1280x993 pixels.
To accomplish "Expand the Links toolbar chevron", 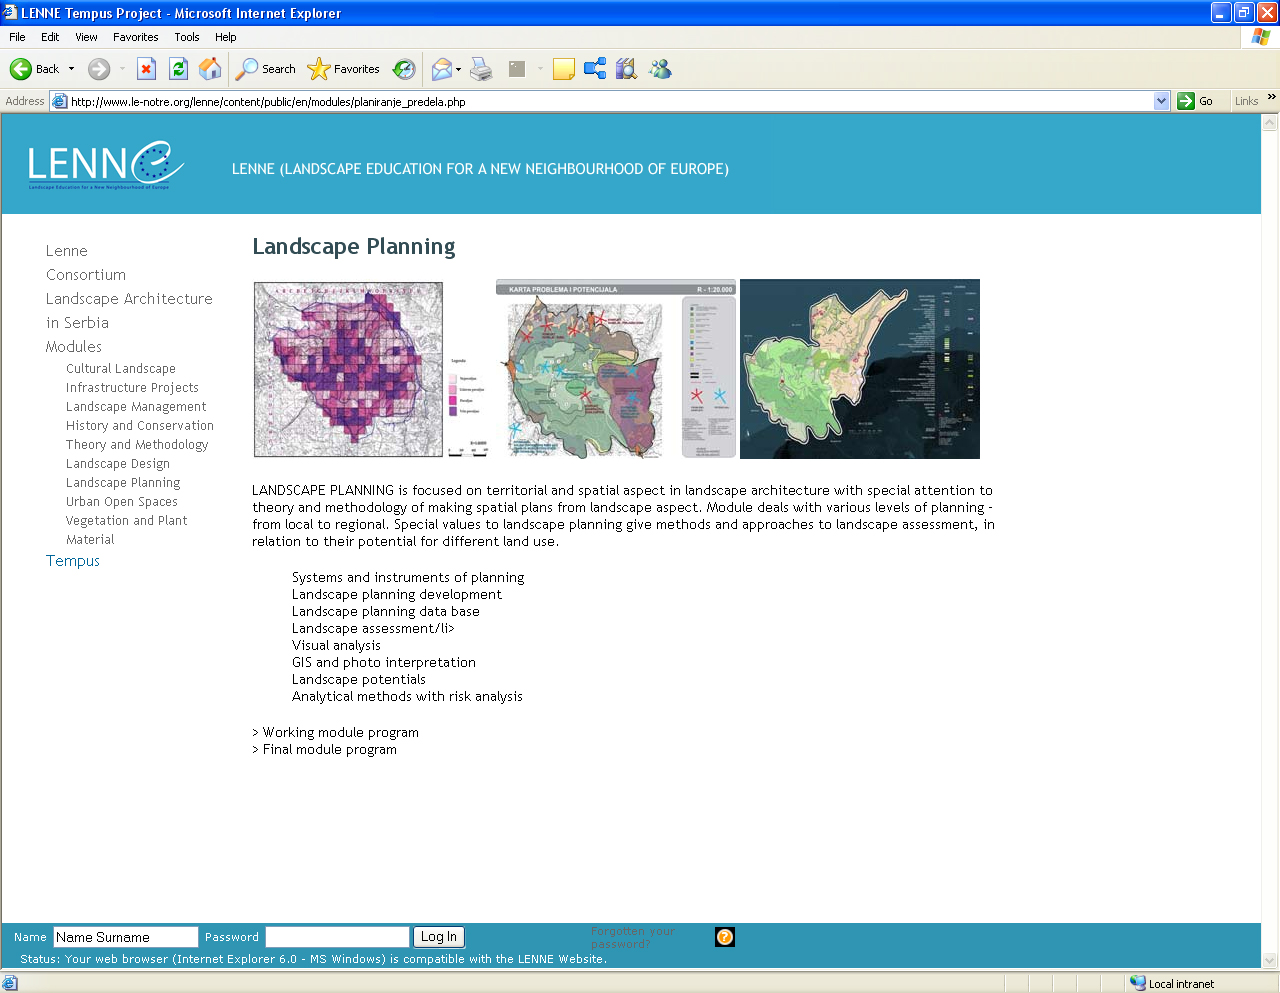I will pos(1271,97).
